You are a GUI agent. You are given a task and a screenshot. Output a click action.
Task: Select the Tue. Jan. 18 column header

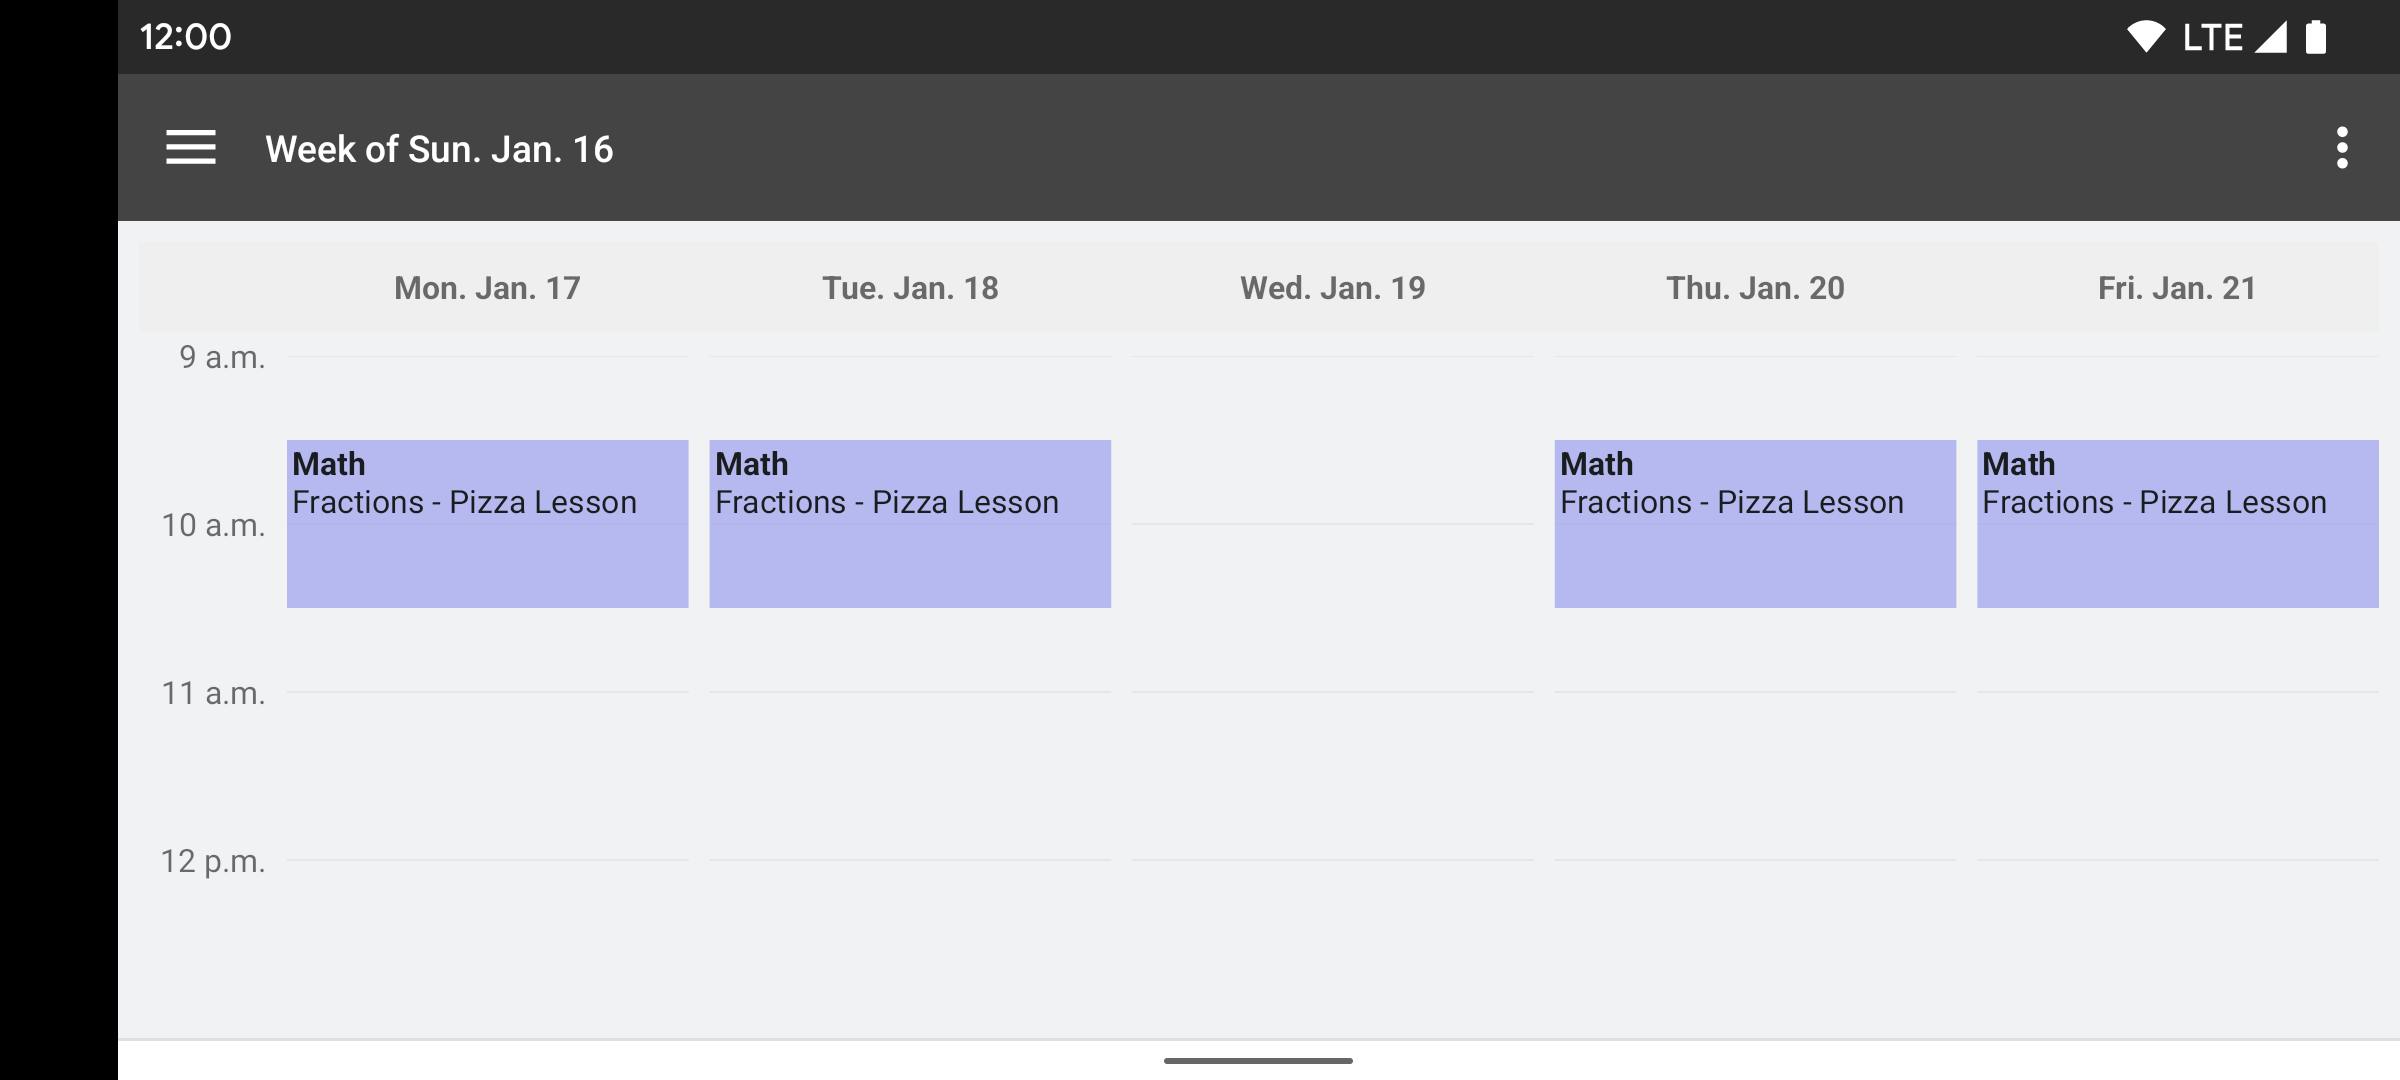[x=910, y=288]
